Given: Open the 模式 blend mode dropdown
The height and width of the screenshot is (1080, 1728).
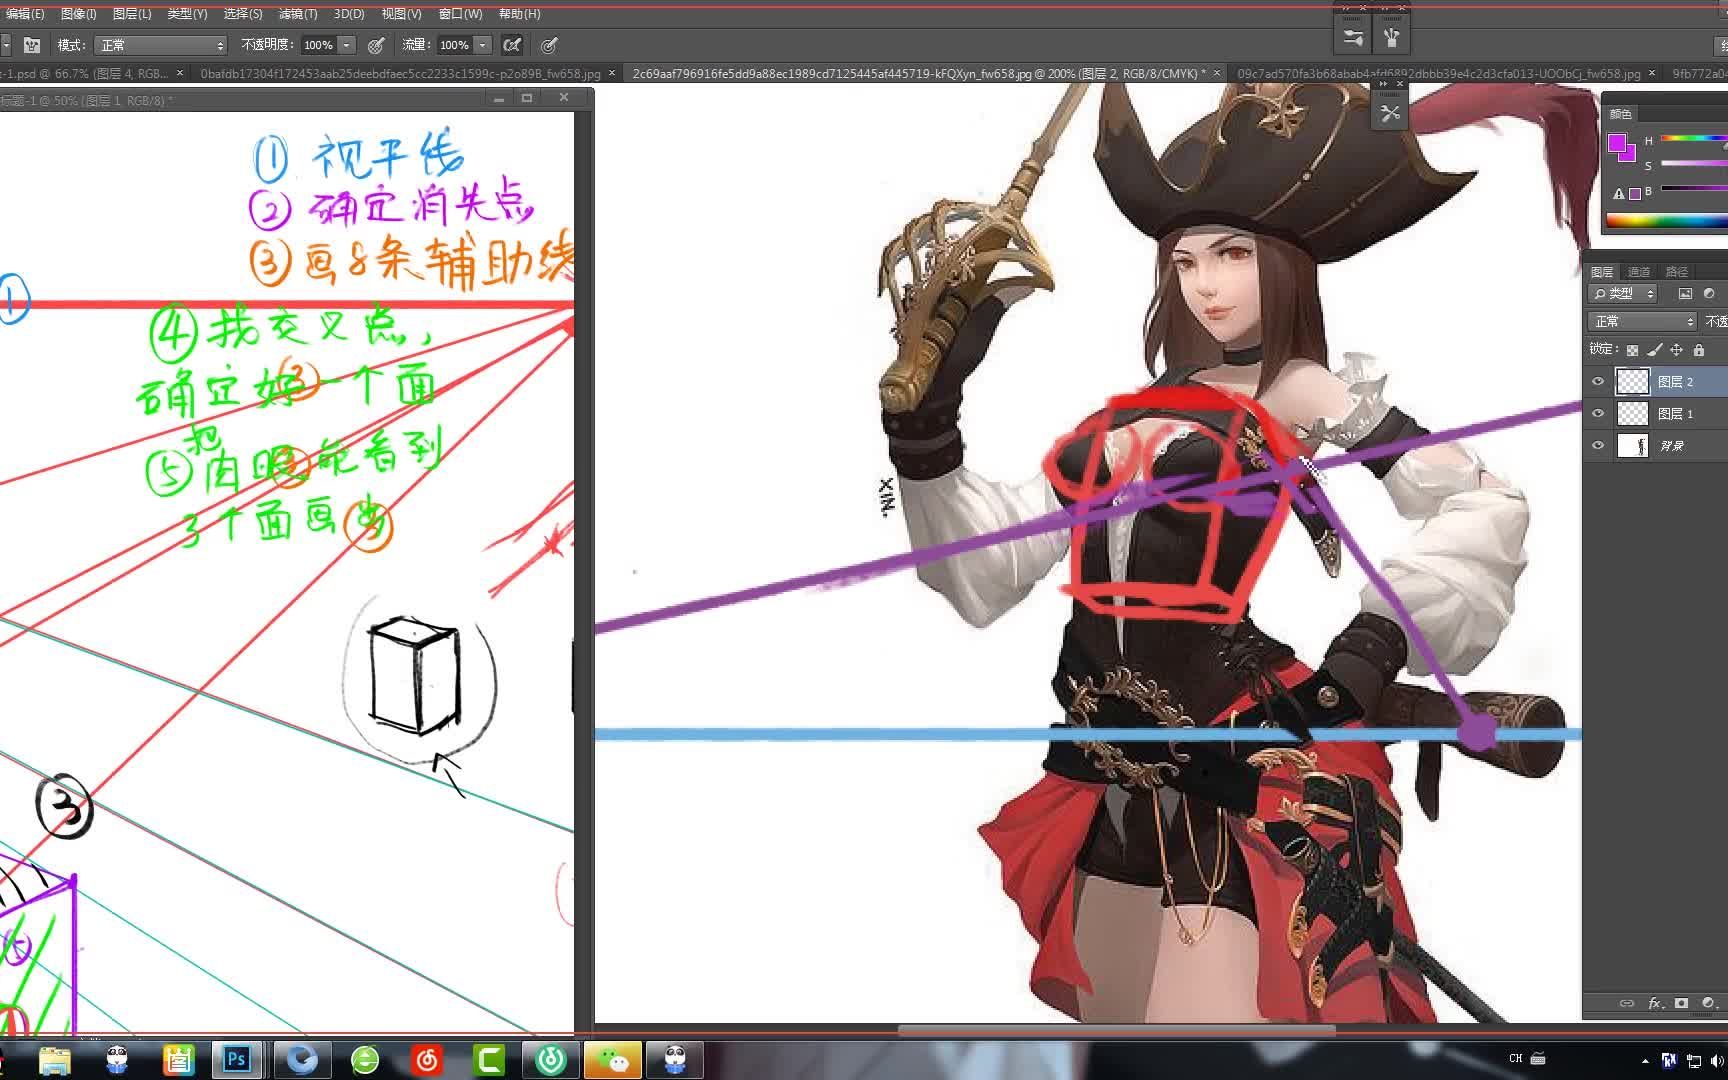Looking at the screenshot, I should (161, 45).
